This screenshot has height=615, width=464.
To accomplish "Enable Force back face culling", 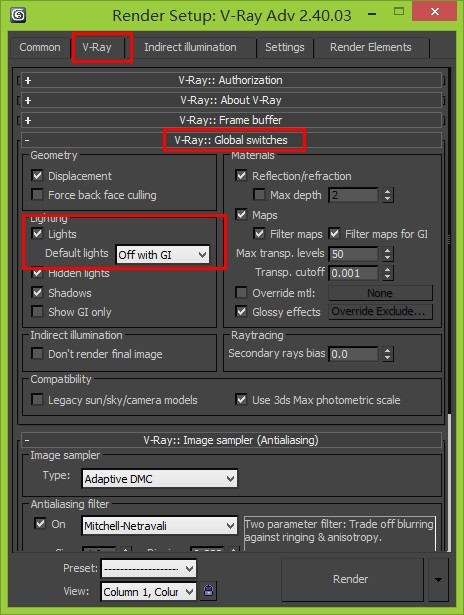I will pyautogui.click(x=37, y=195).
